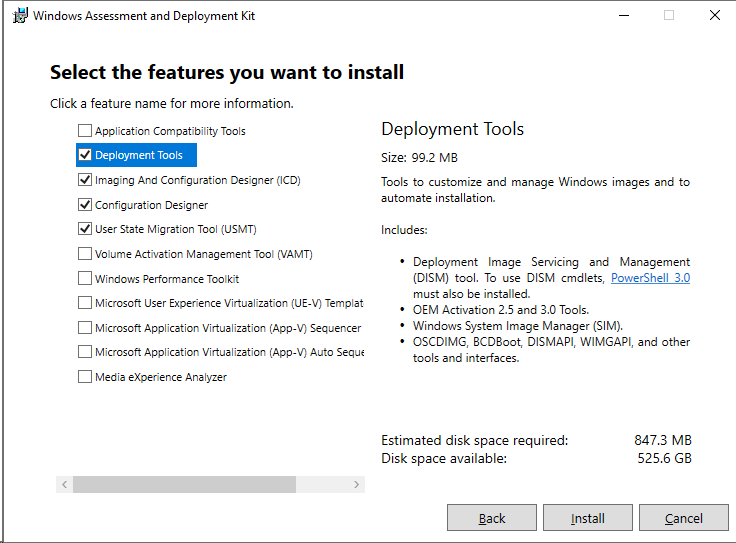Screen dimensions: 736x543
Task: Select the Windows Performance Toolkit feature name
Action: click(x=167, y=279)
